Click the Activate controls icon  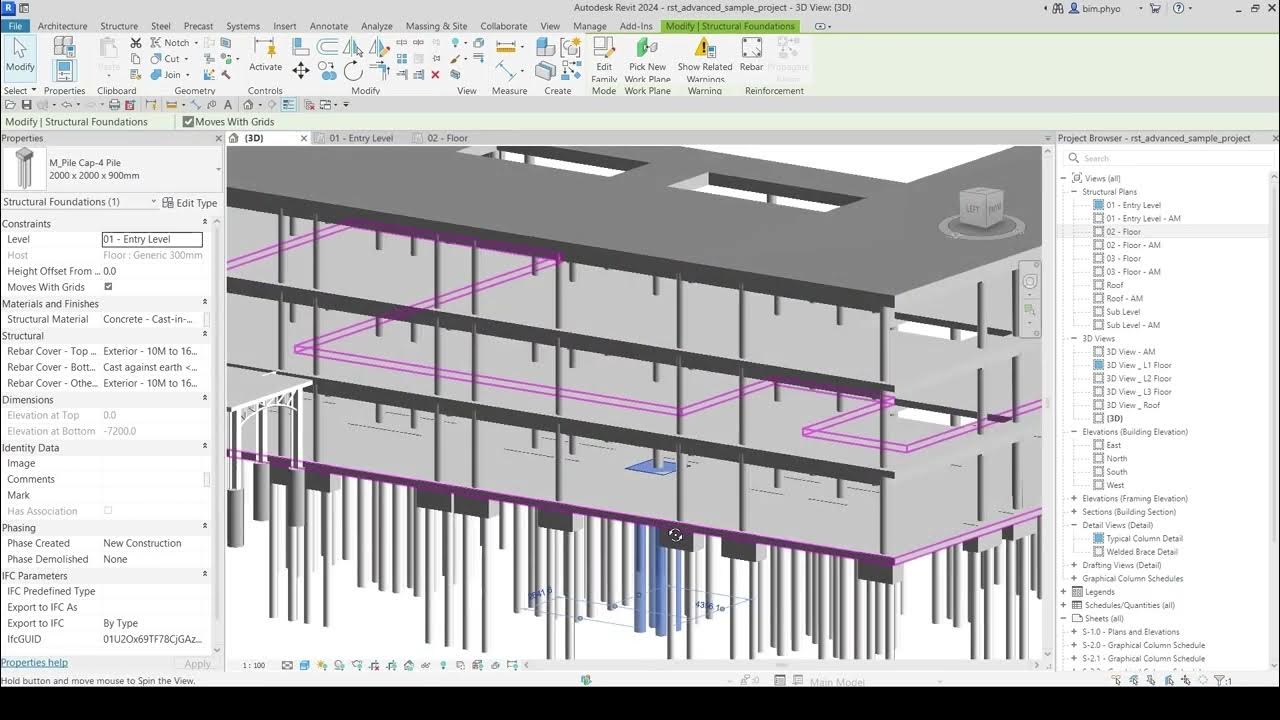[x=265, y=55]
